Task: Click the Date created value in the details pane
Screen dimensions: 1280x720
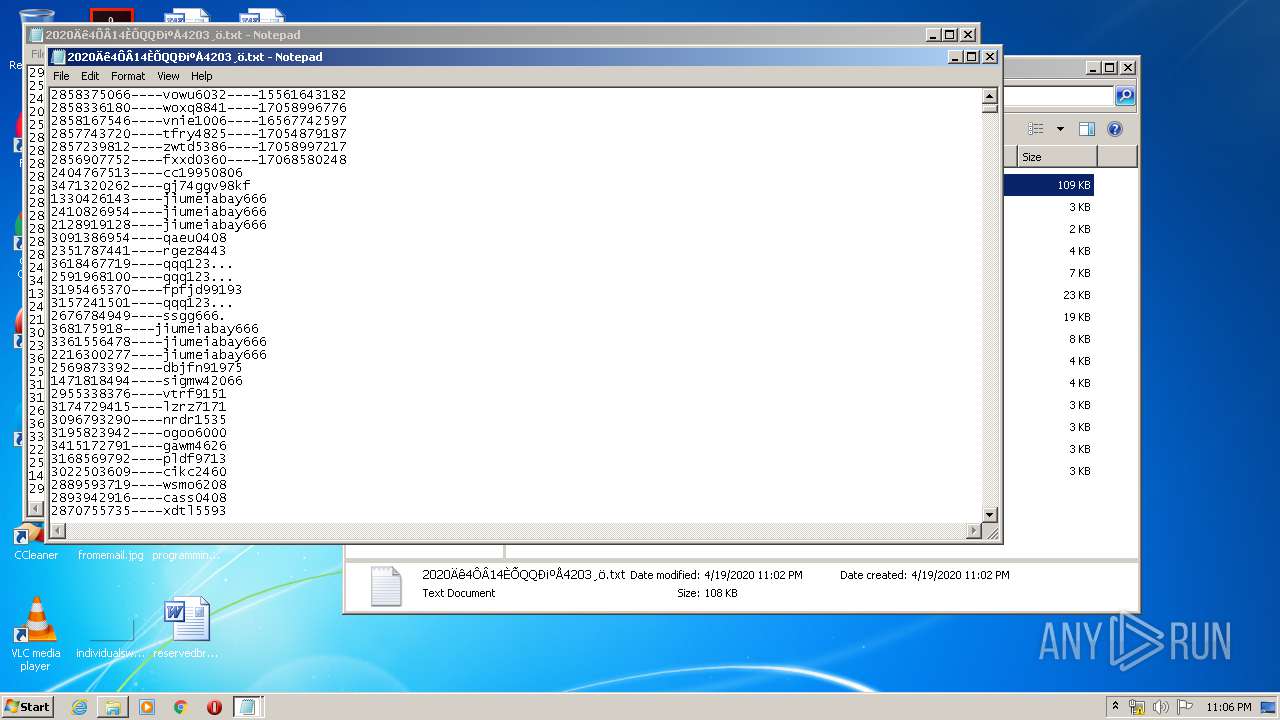Action: pos(959,575)
